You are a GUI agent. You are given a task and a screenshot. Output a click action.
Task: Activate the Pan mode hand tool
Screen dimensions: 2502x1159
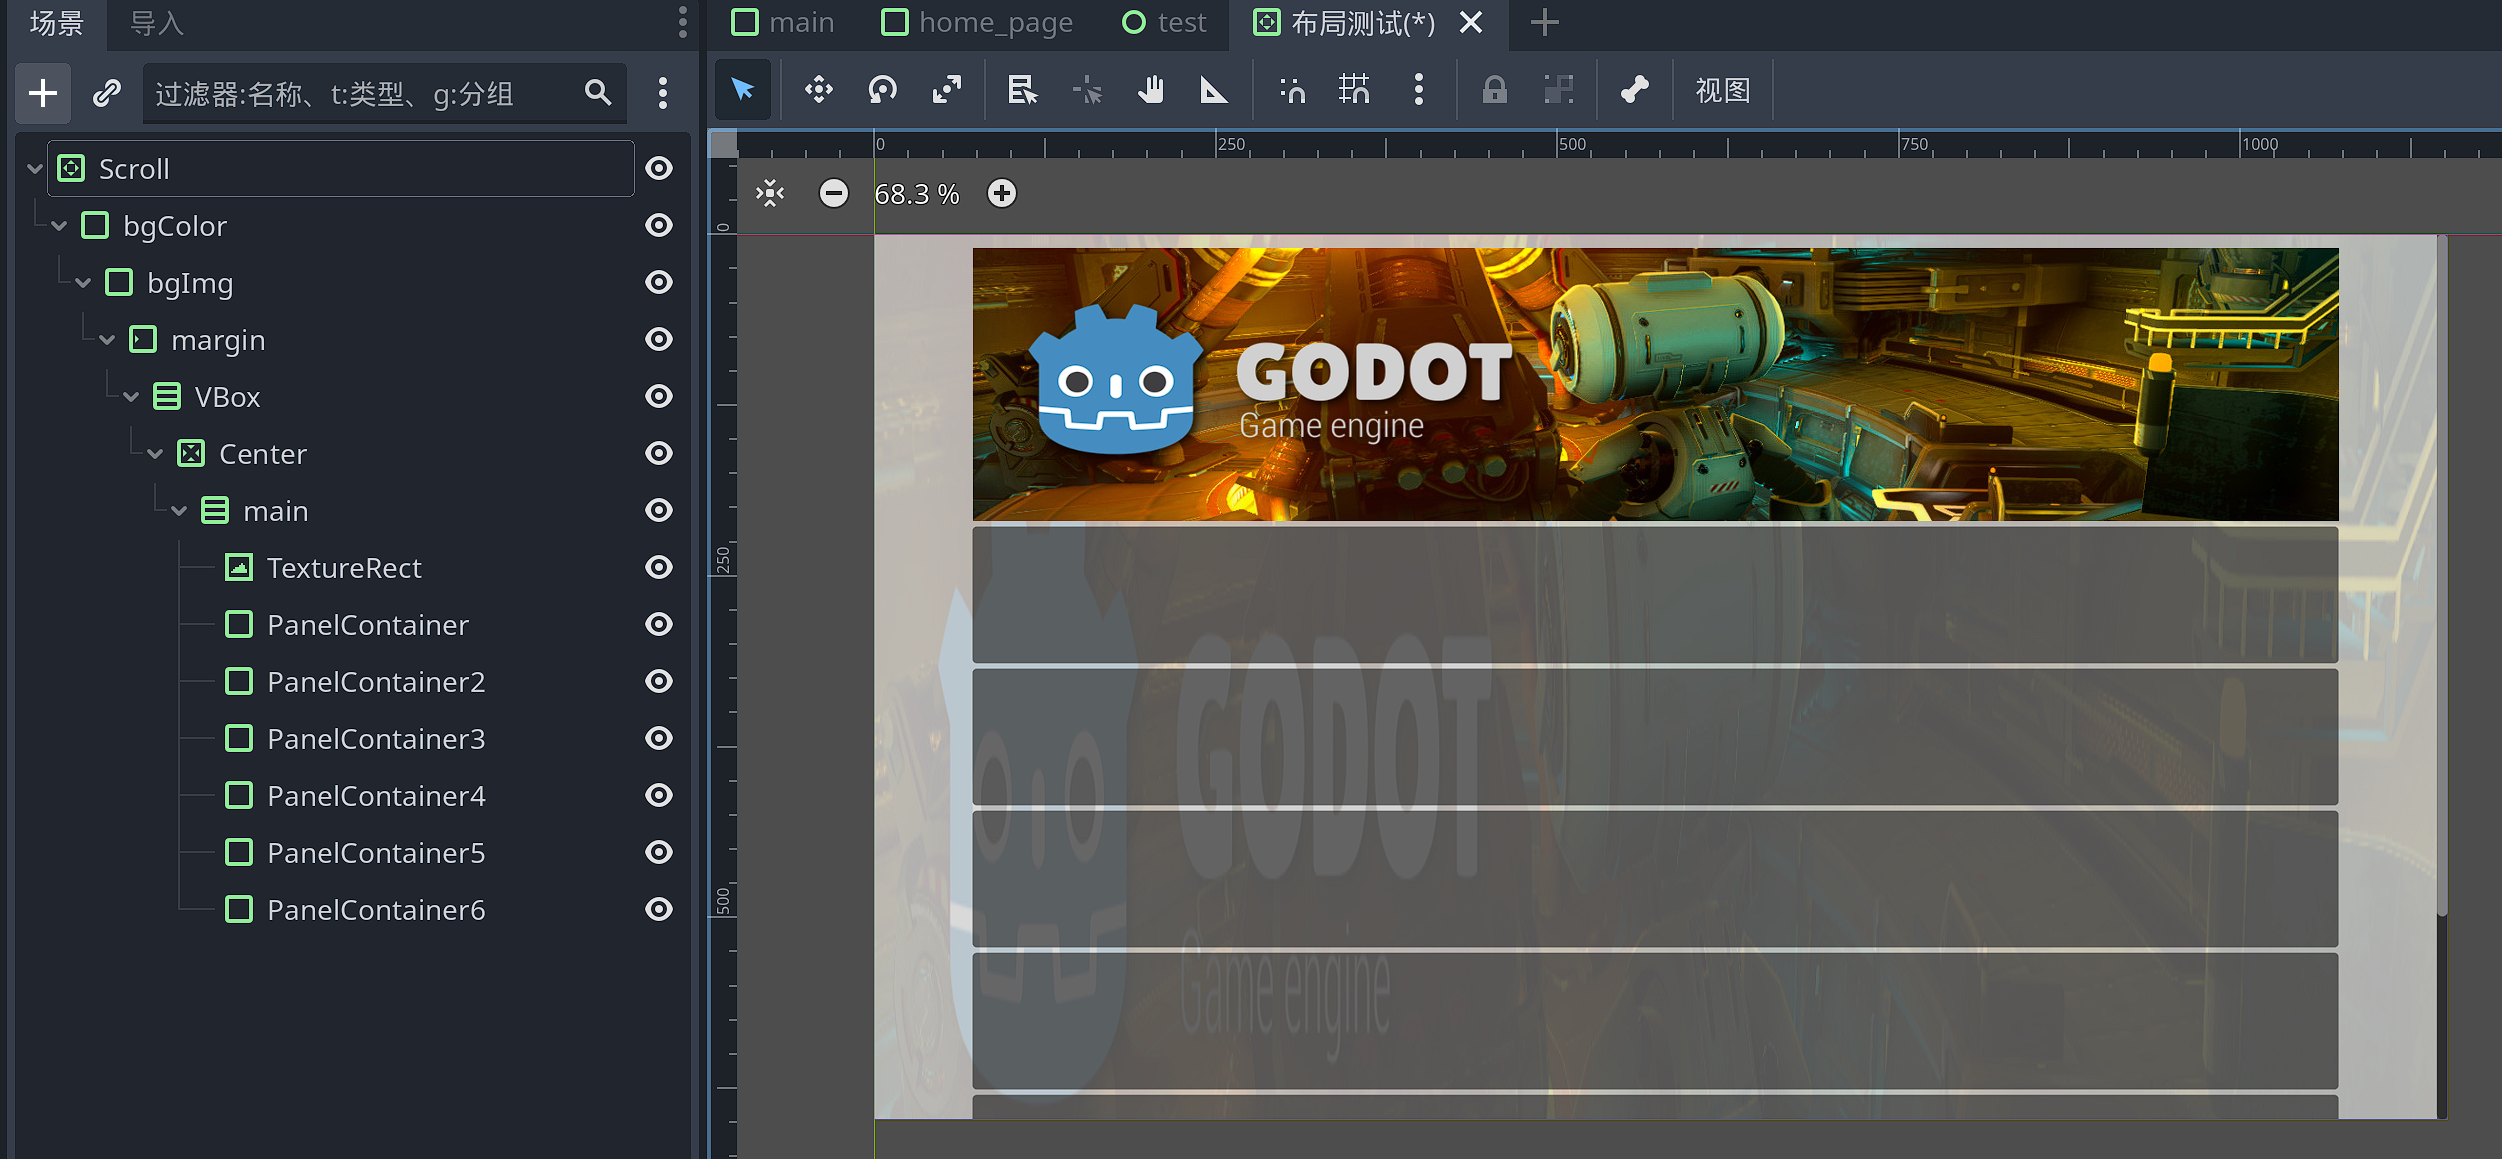click(1151, 90)
